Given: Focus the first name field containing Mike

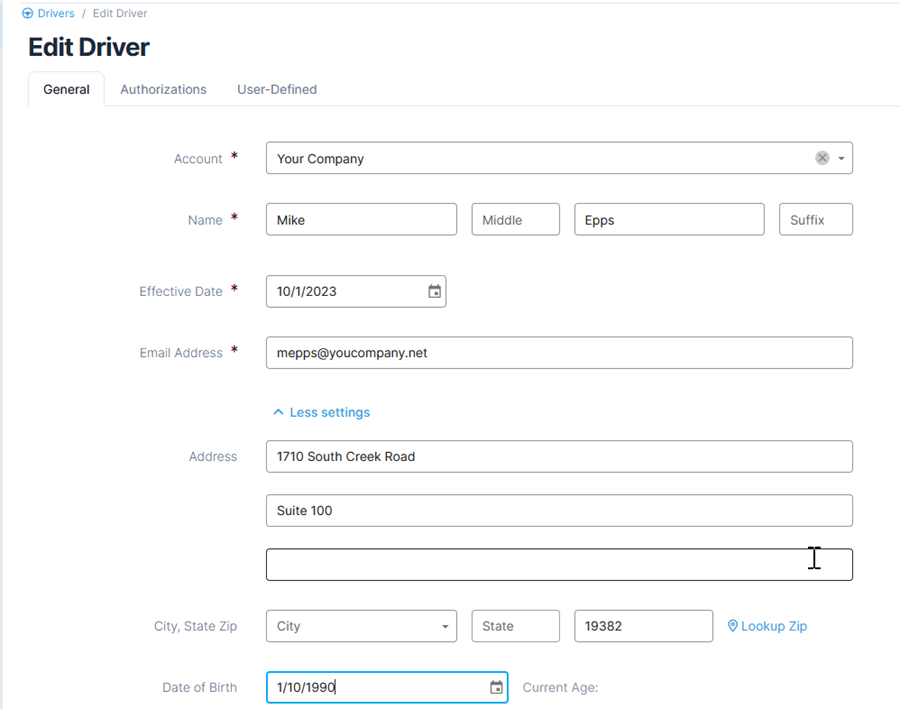Looking at the screenshot, I should pyautogui.click(x=362, y=219).
